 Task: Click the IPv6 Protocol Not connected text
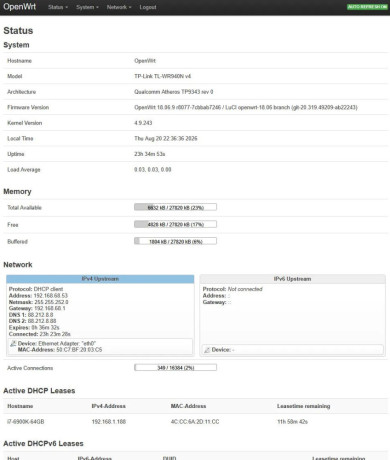(232, 289)
